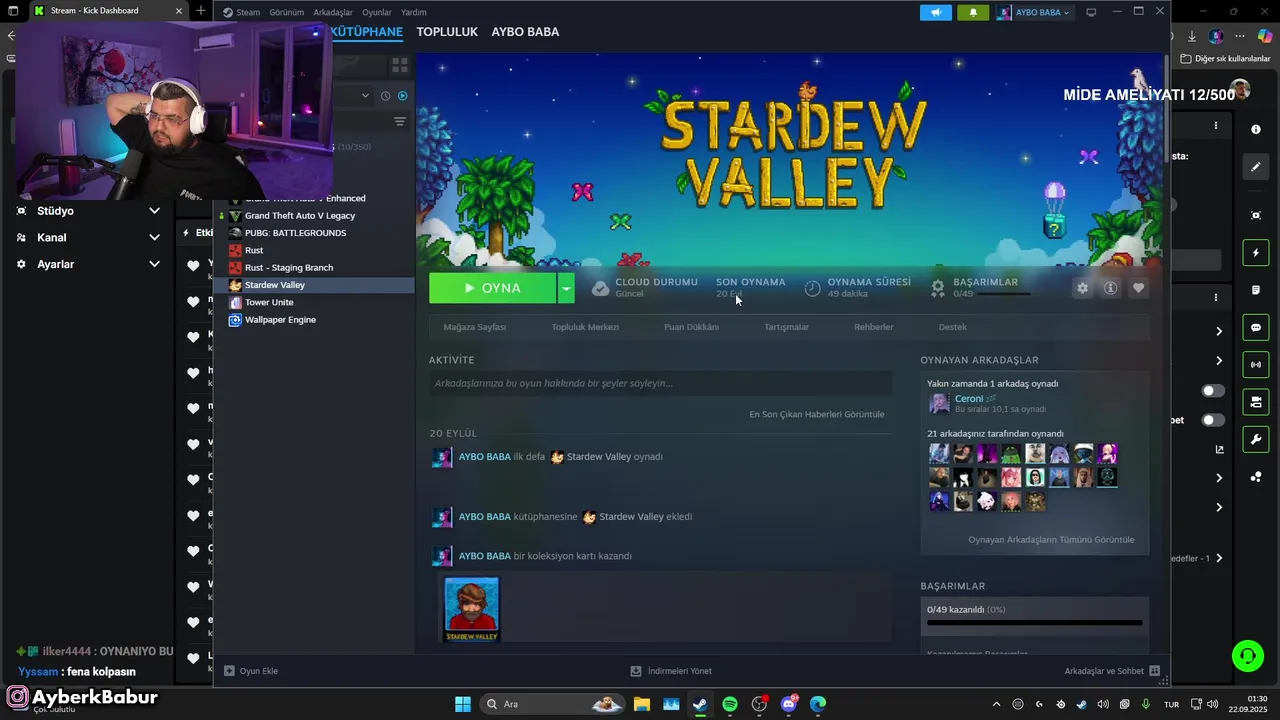Open 'İndirmeleri Yönet' downloads manager

(671, 671)
